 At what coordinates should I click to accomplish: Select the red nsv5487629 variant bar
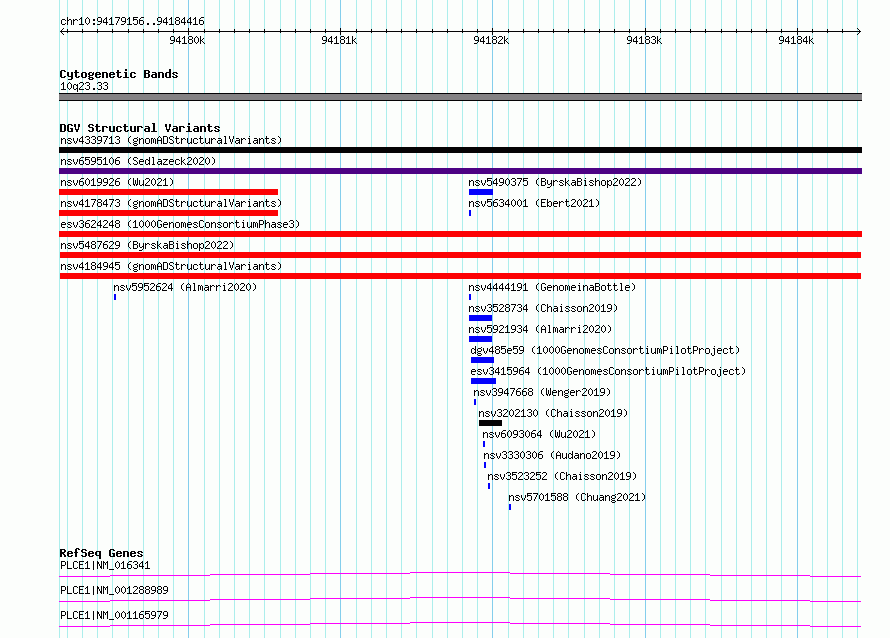460,255
